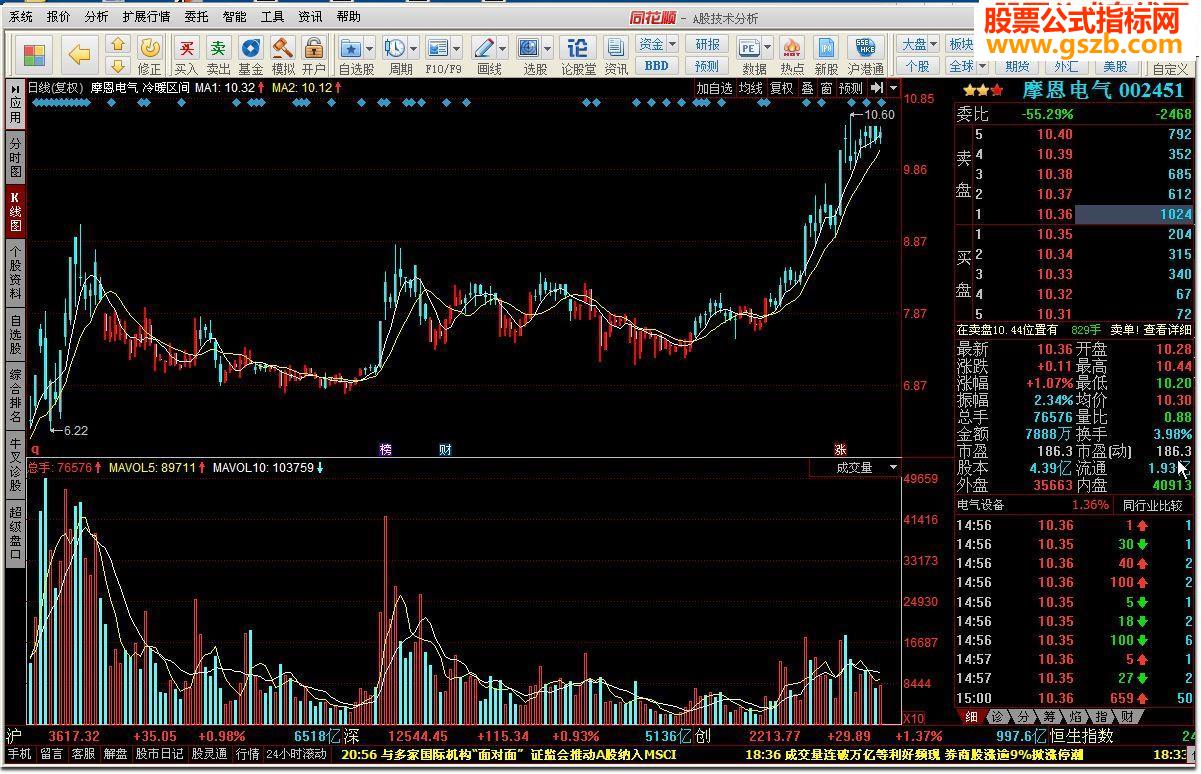Click the toolbar 预测 button under 研报

tap(707, 66)
